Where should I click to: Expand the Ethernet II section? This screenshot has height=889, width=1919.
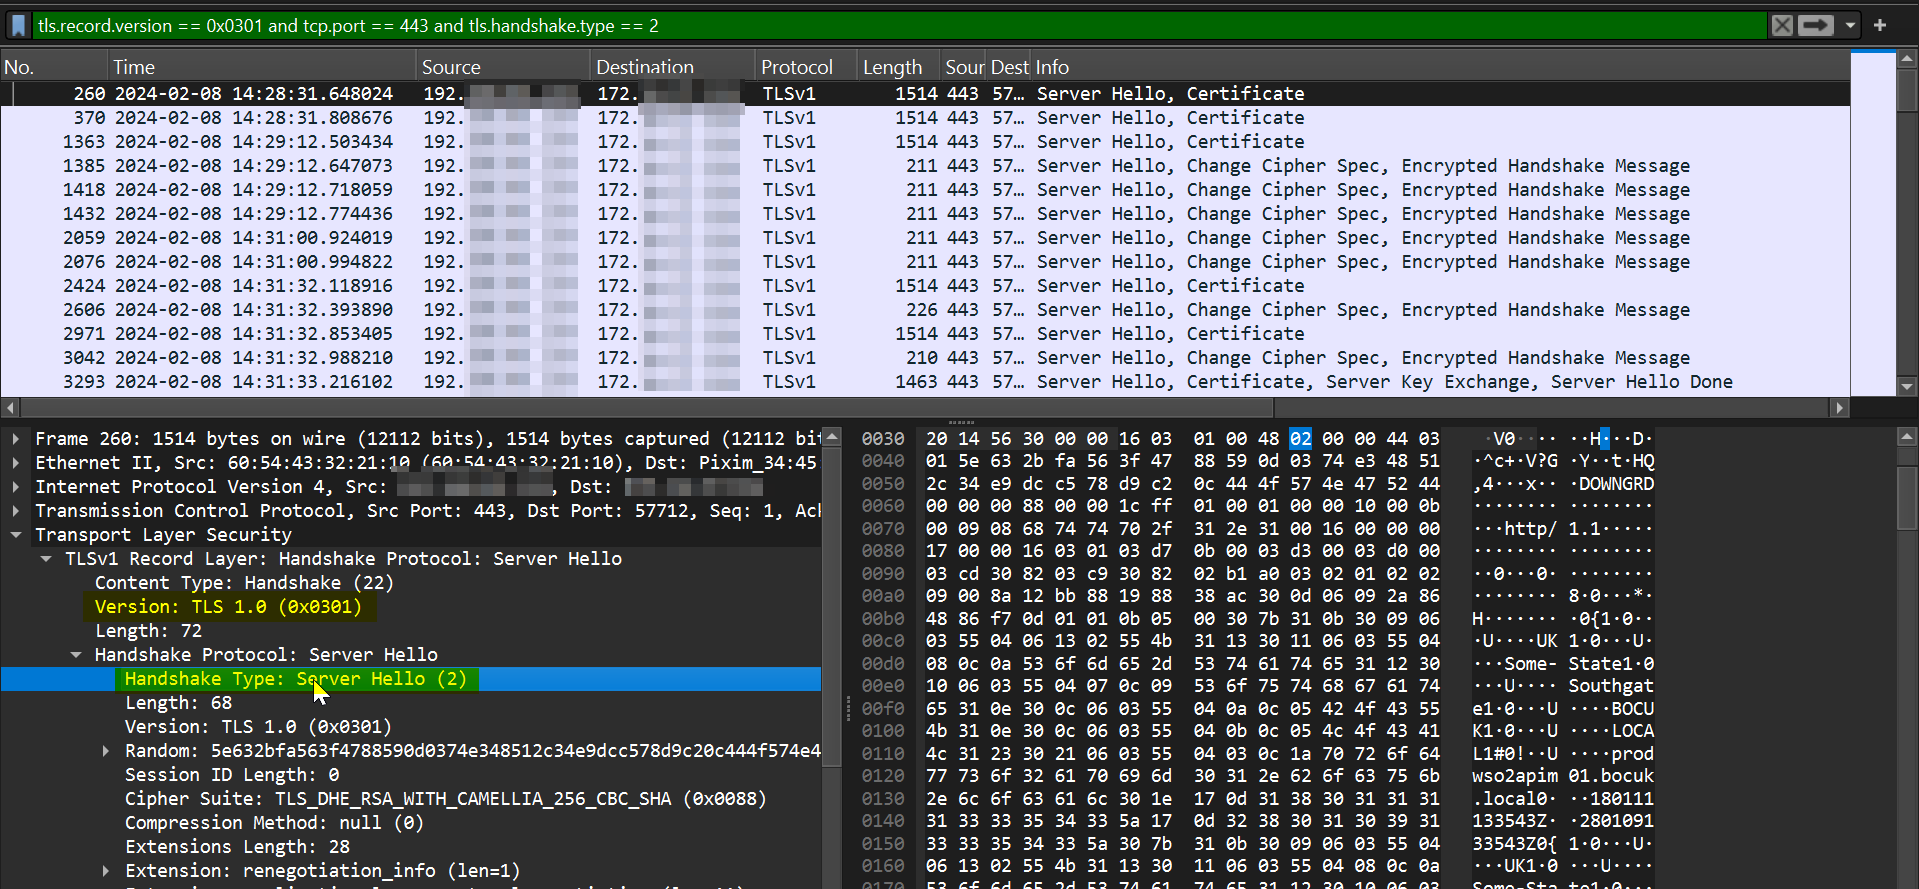[16, 463]
